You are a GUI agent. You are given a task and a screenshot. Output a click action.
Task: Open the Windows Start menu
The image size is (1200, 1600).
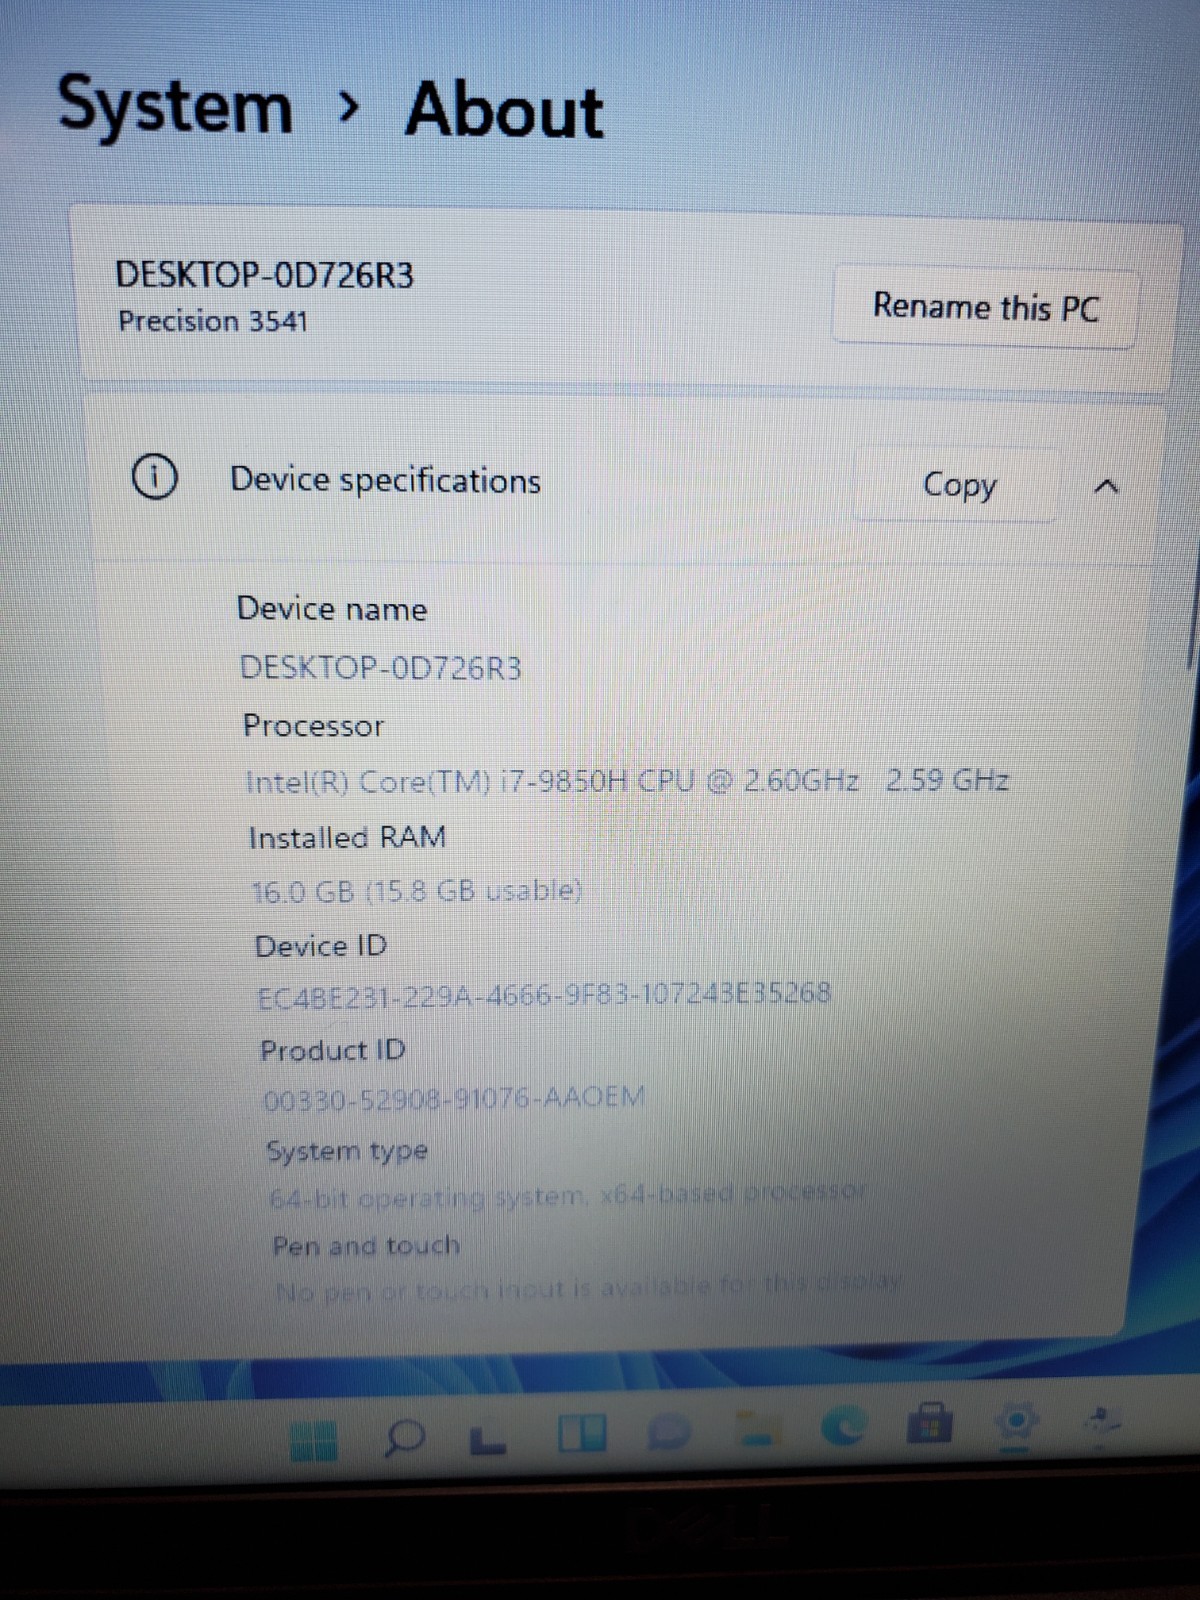[x=312, y=1441]
